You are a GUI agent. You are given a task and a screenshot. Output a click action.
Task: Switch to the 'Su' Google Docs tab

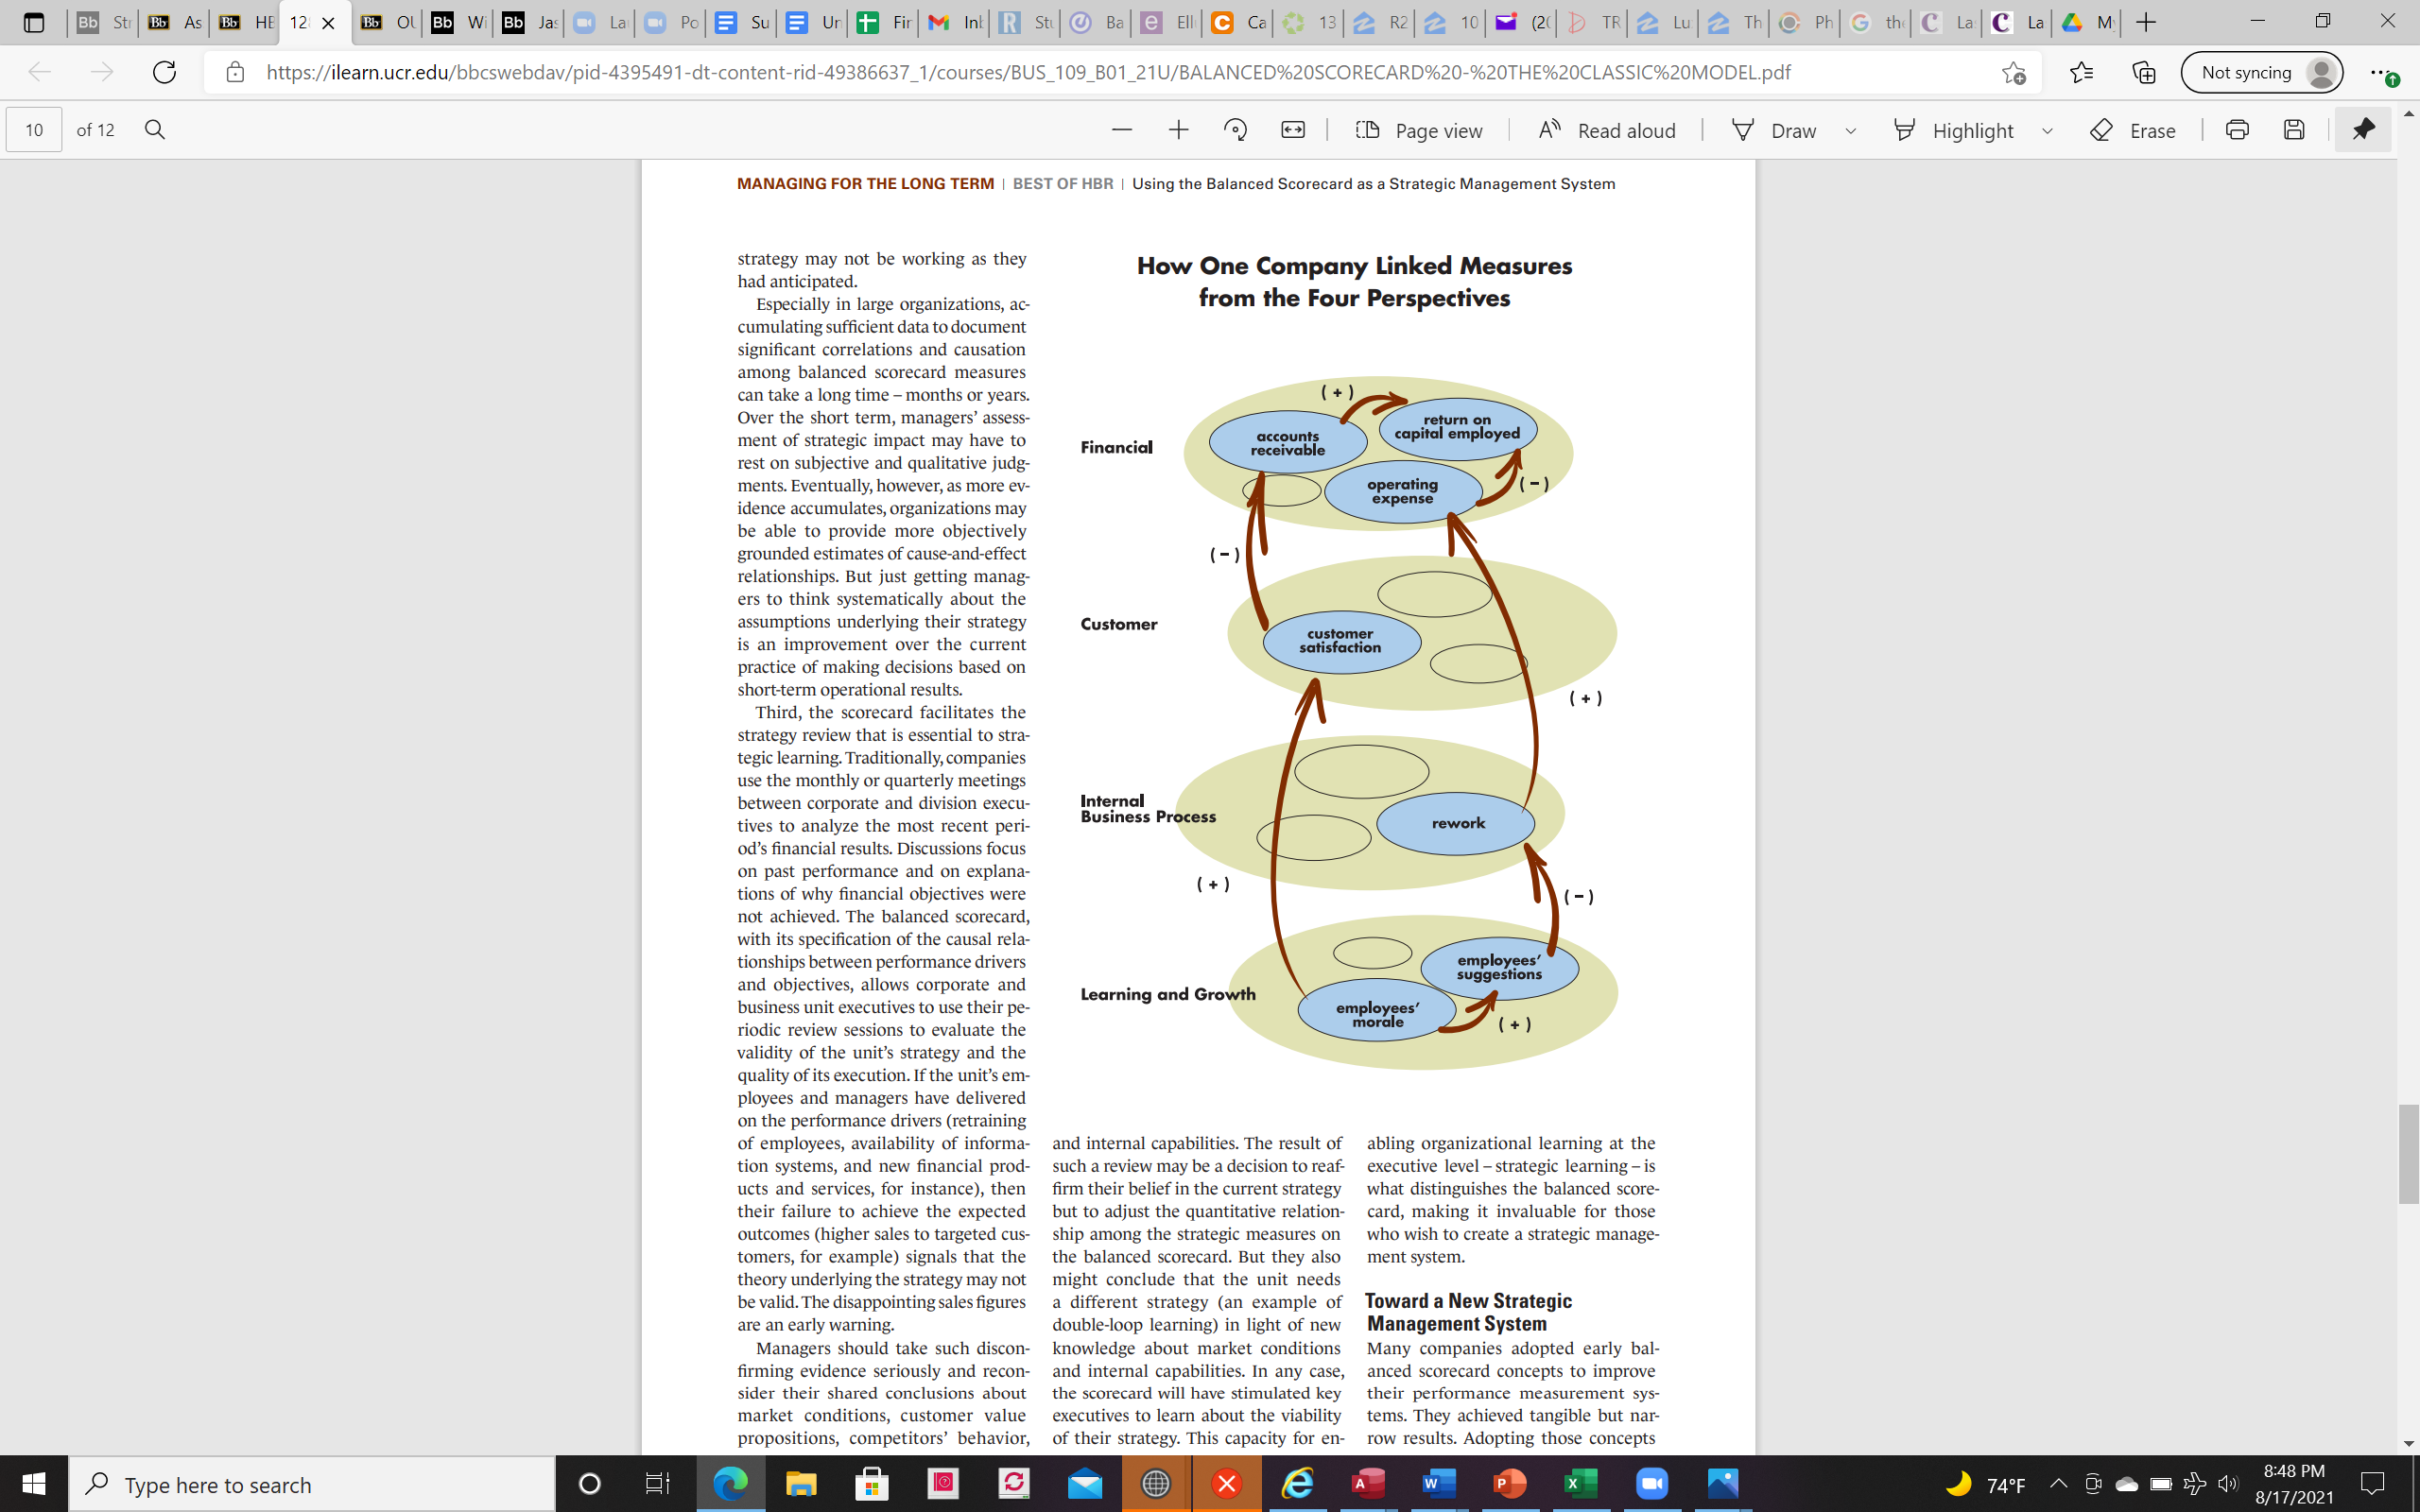pyautogui.click(x=740, y=22)
